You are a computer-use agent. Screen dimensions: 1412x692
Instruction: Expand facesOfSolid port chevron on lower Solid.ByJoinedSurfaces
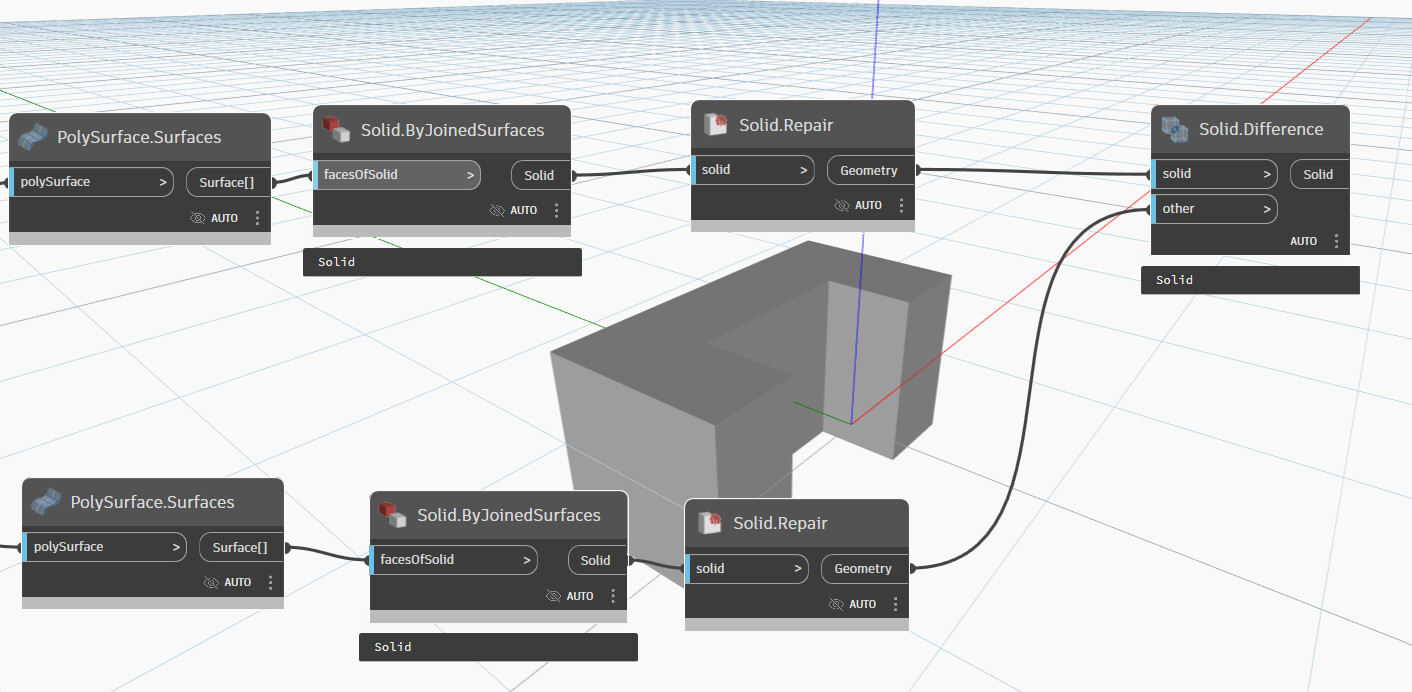pyautogui.click(x=527, y=560)
